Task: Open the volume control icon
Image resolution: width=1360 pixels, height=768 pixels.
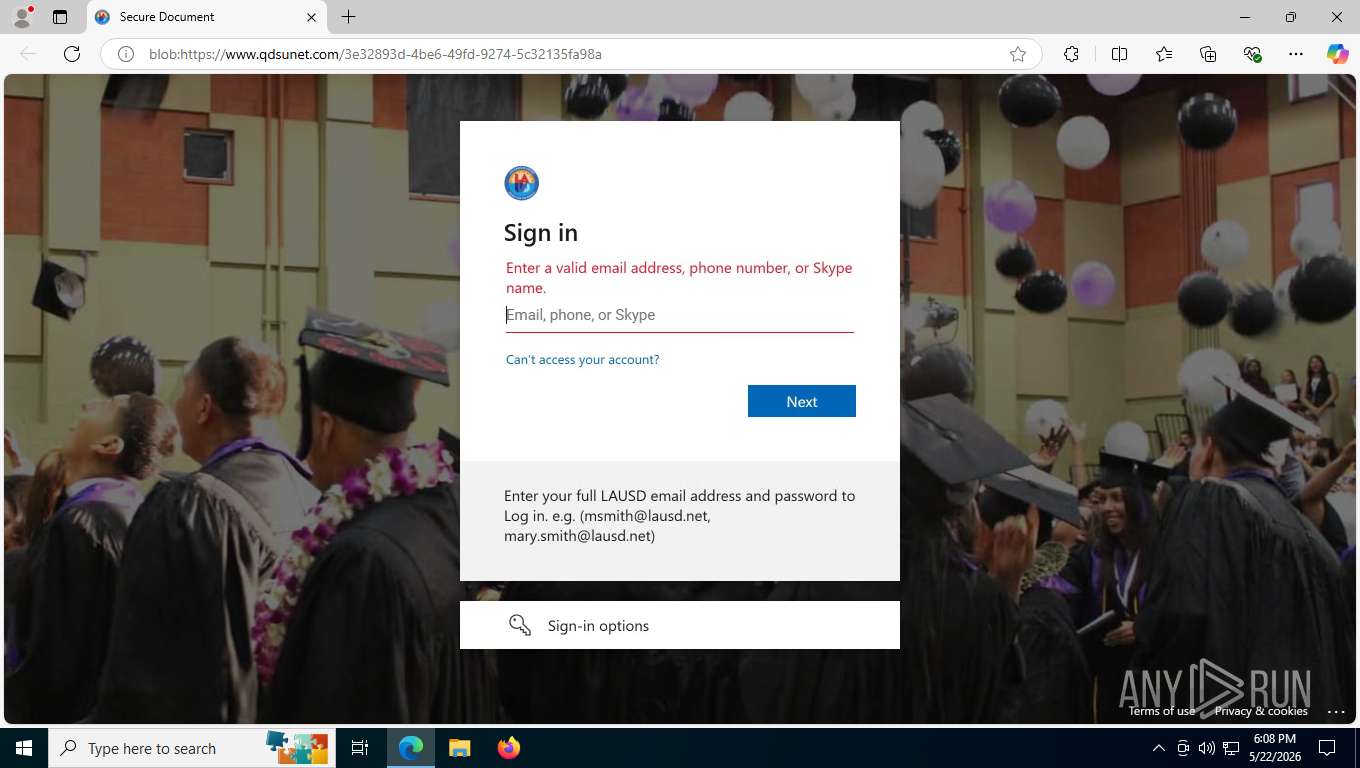Action: 1207,748
